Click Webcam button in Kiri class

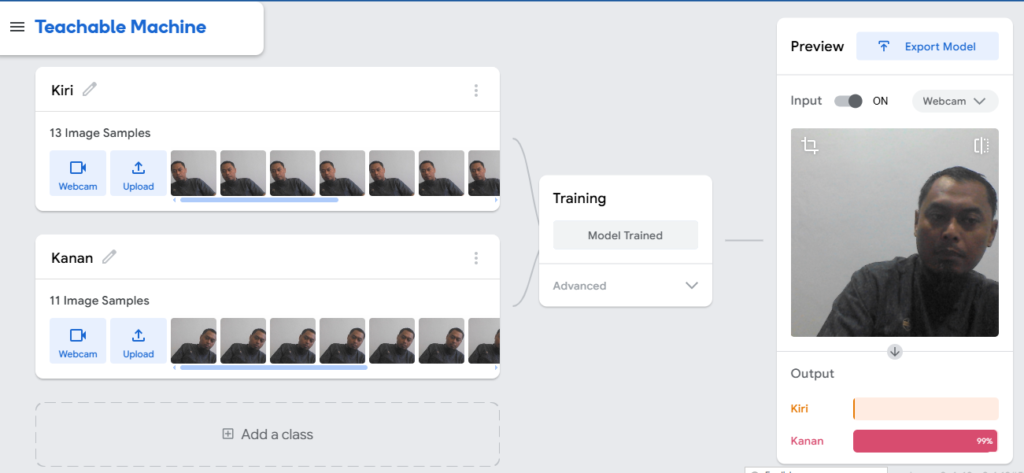pos(78,173)
